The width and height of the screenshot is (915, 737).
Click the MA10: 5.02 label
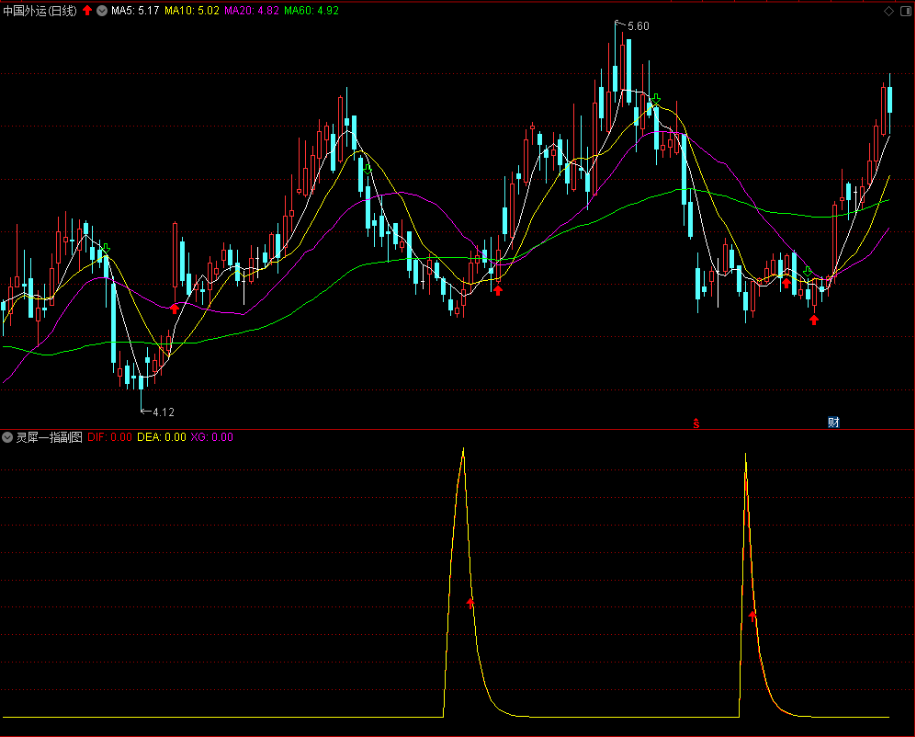click(x=192, y=11)
